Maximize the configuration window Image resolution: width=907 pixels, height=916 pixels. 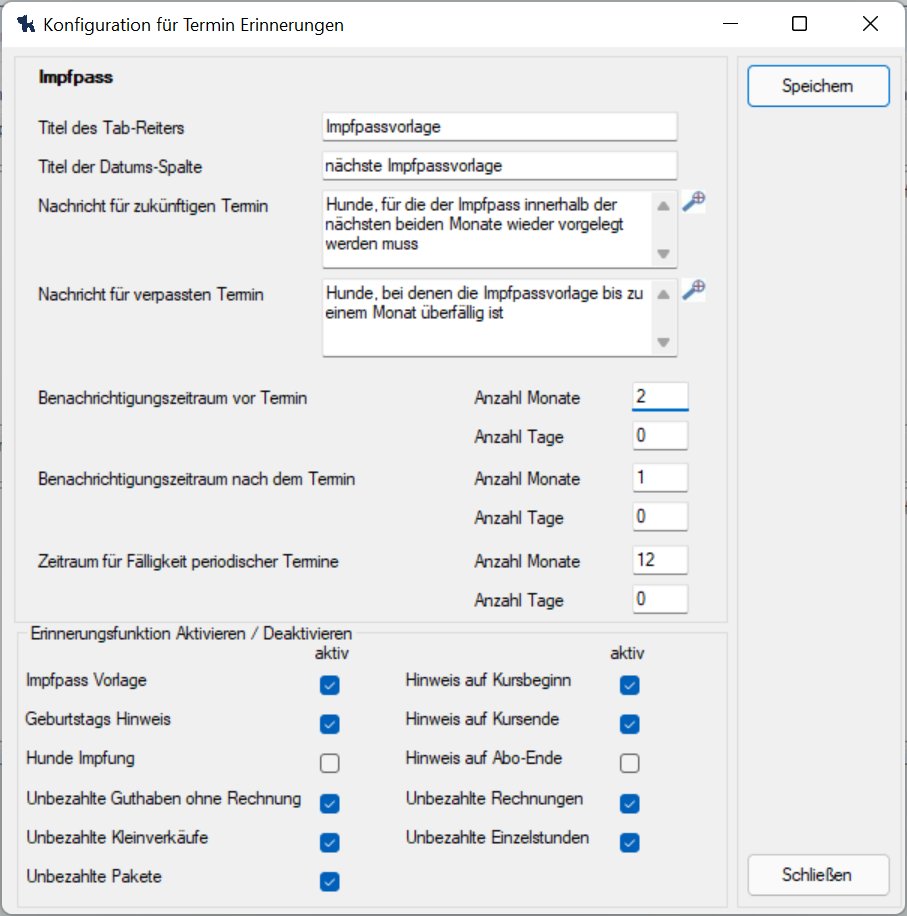pyautogui.click(x=799, y=25)
